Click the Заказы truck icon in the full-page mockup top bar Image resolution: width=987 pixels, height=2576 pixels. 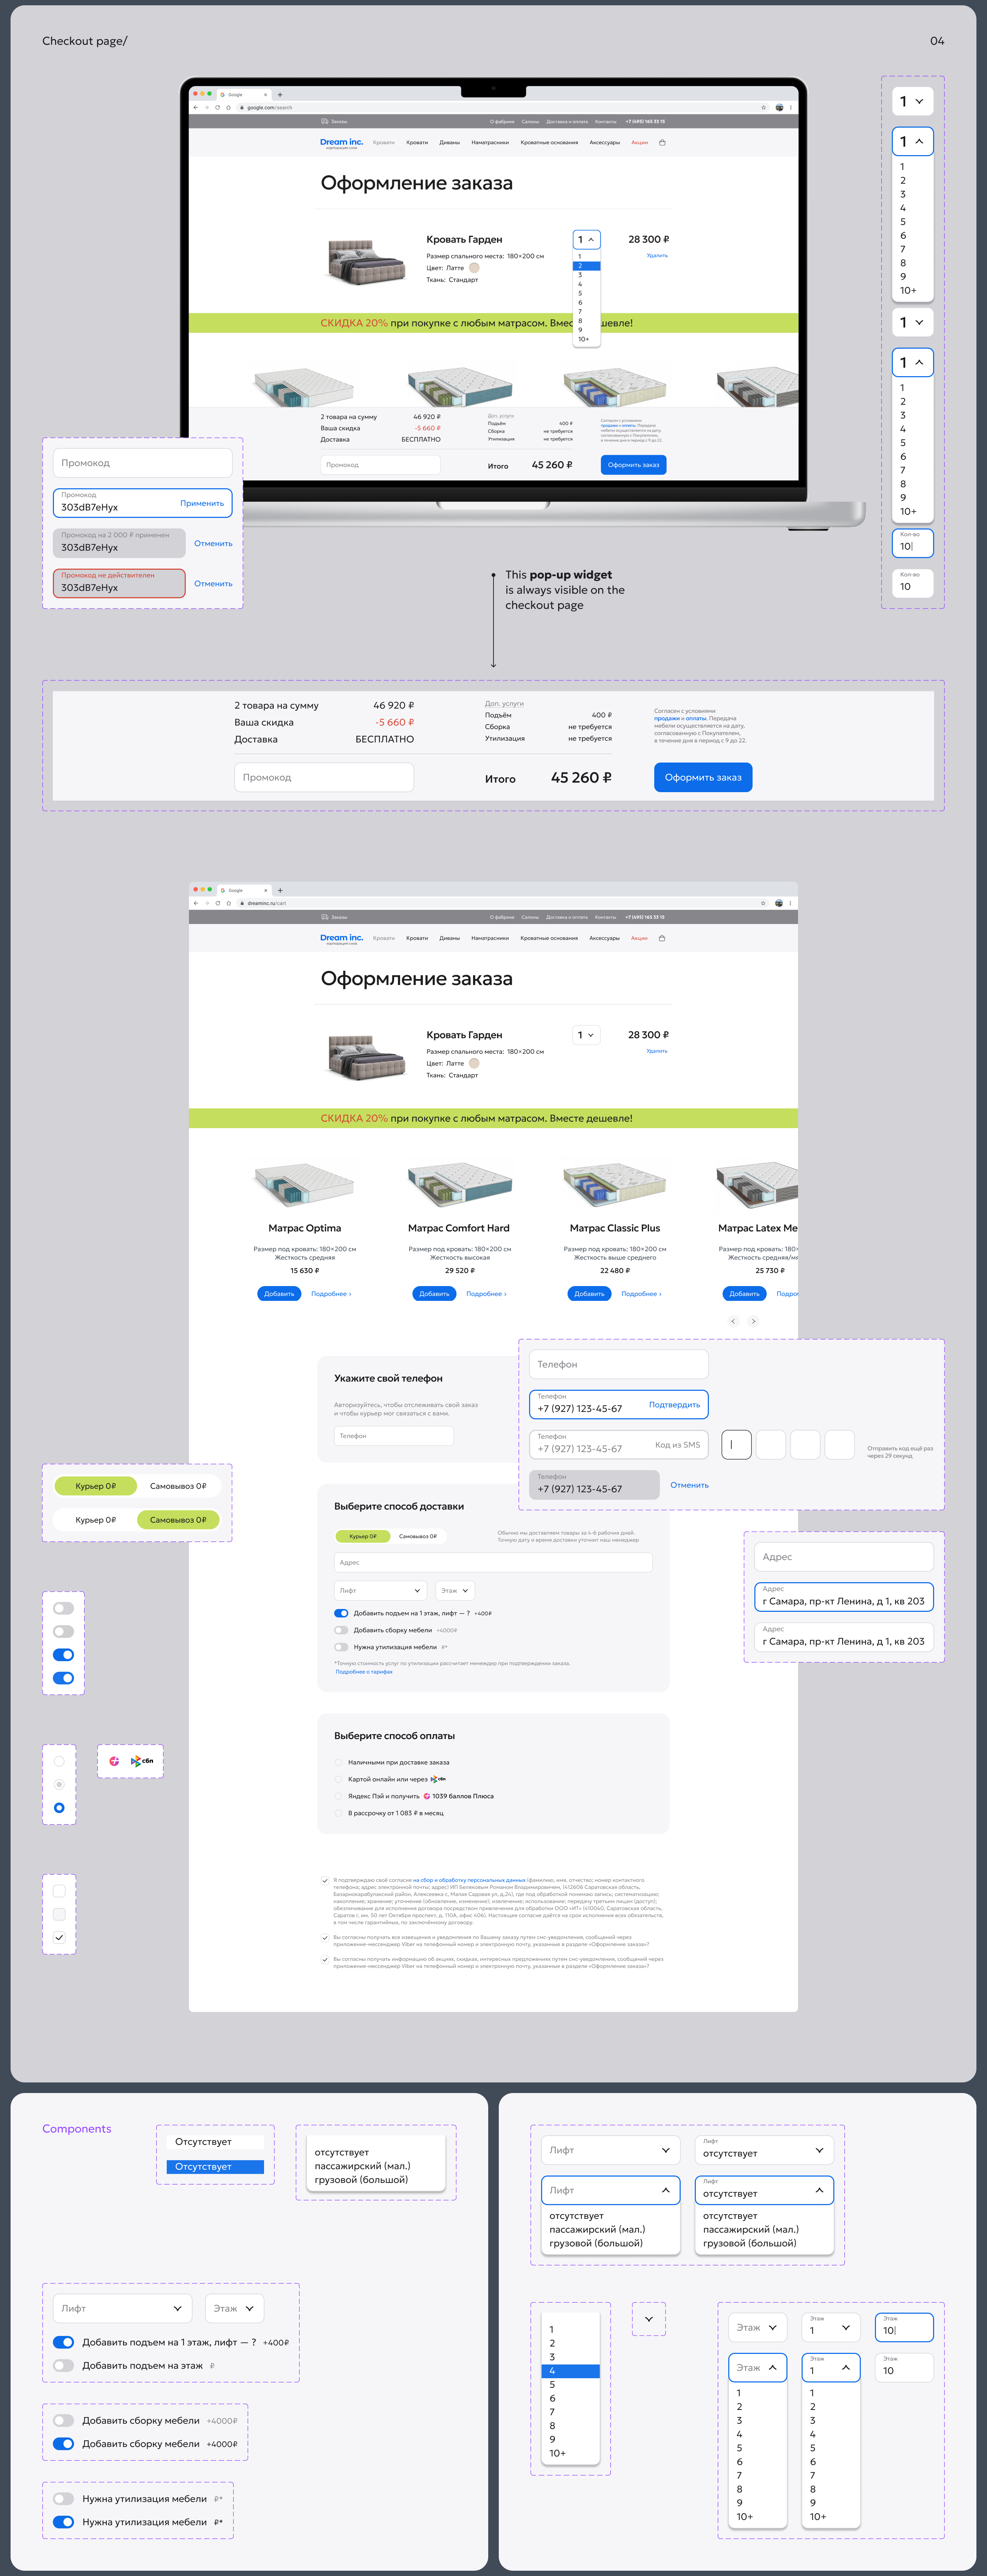(325, 917)
